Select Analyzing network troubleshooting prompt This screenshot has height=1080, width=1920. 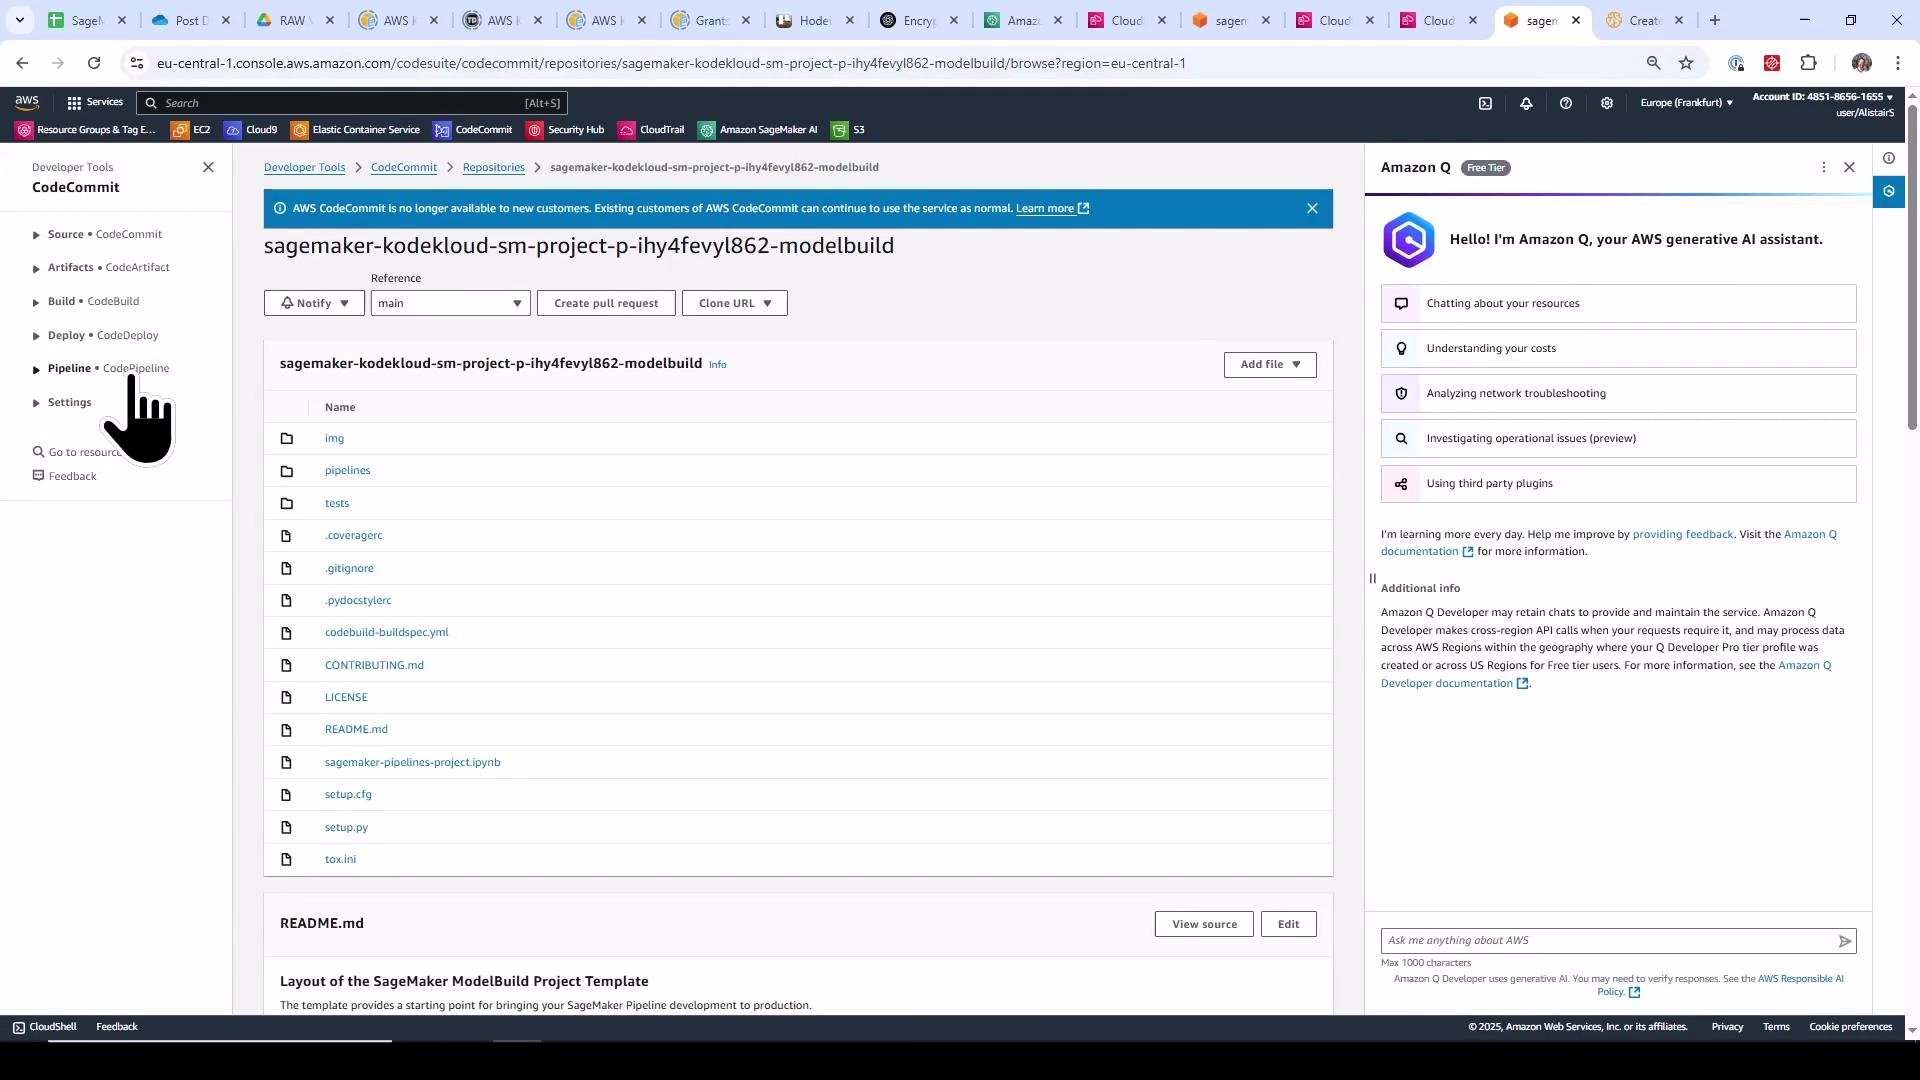(x=1618, y=393)
